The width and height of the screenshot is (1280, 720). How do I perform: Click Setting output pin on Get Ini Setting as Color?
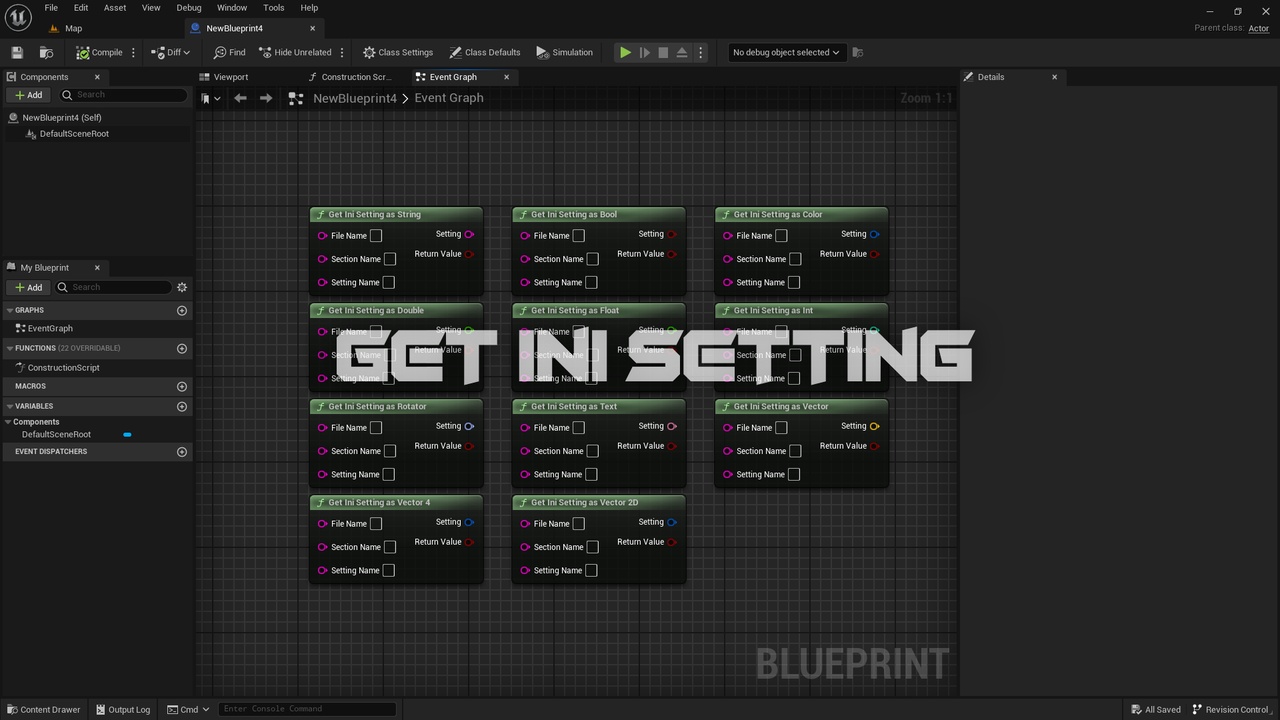pos(874,234)
